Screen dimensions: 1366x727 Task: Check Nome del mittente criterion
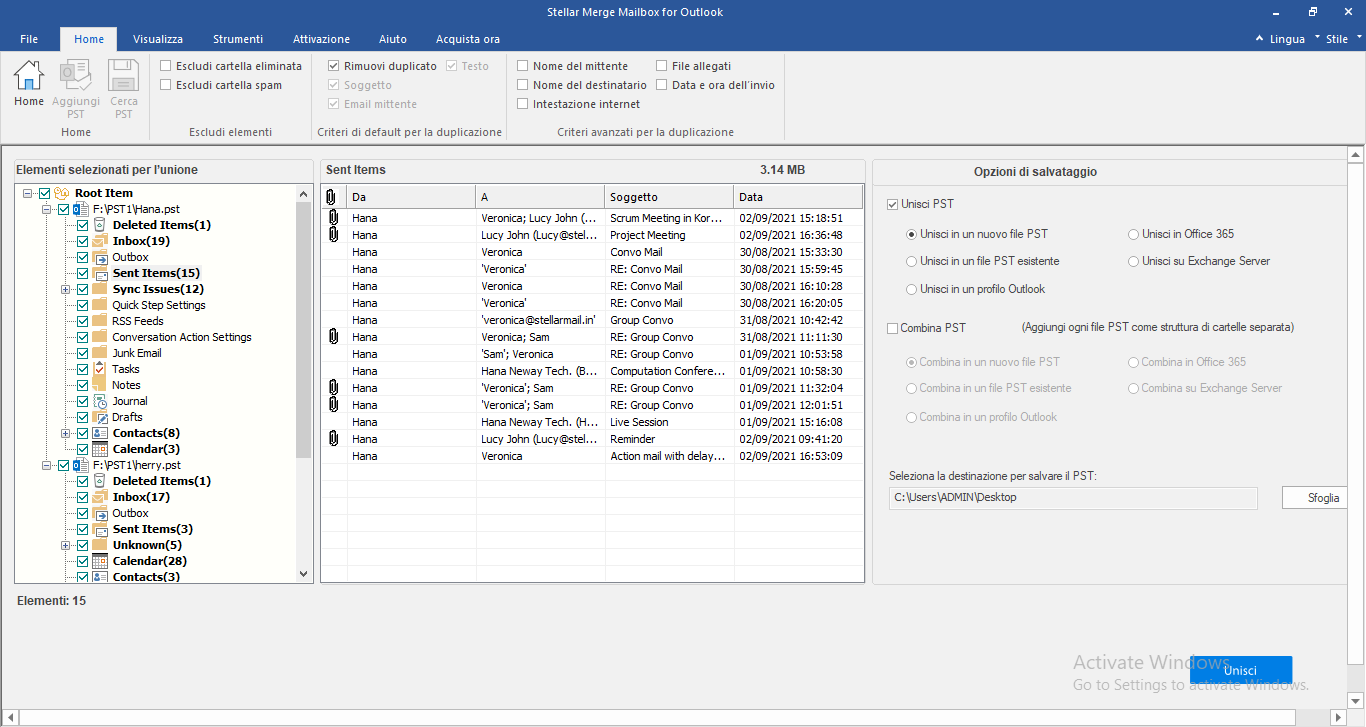point(523,66)
